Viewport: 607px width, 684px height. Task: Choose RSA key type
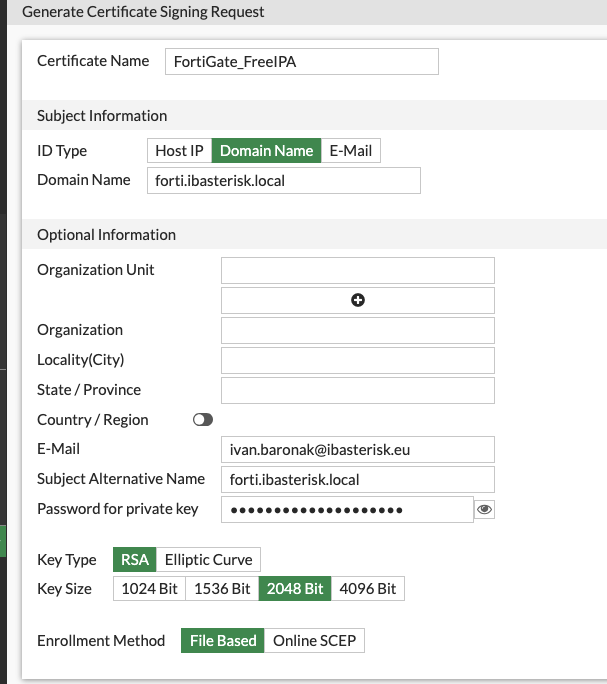134,560
